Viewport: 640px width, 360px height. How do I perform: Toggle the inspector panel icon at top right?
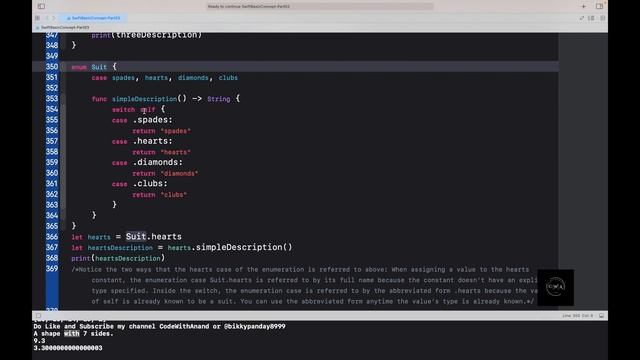coord(599,6)
